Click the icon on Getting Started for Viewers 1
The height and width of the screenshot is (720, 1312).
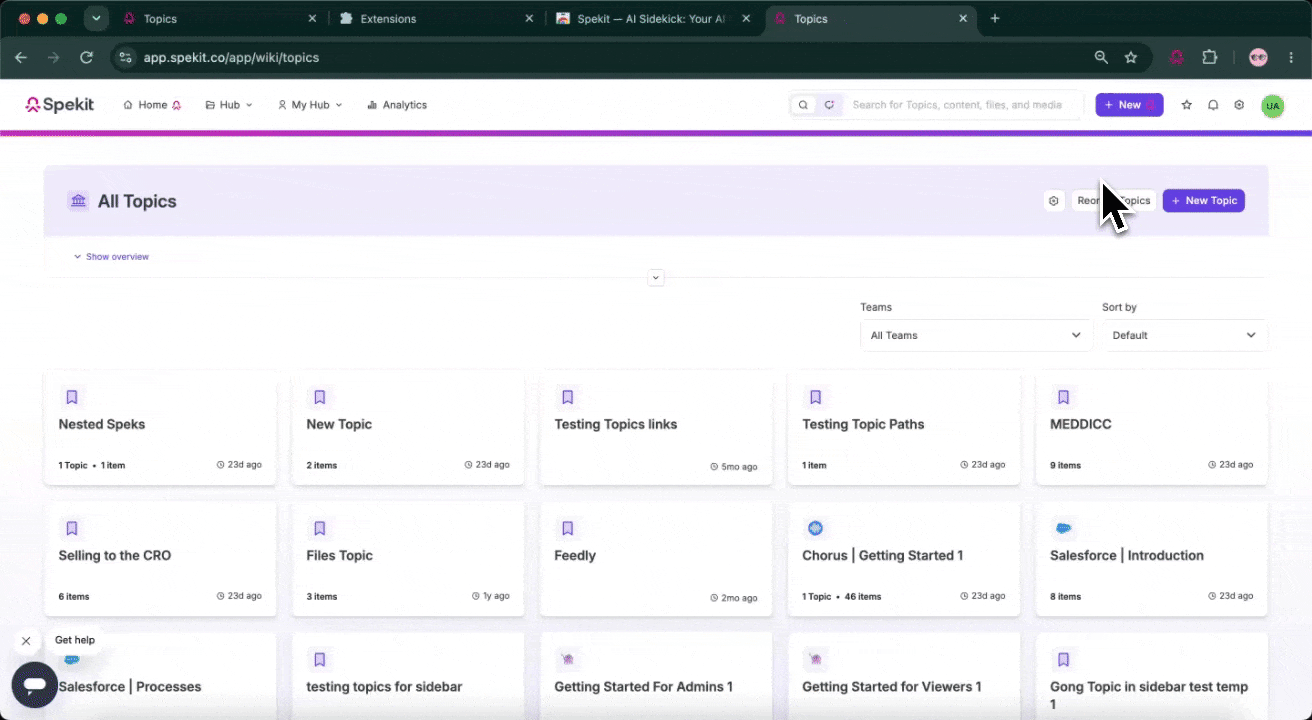(x=815, y=659)
